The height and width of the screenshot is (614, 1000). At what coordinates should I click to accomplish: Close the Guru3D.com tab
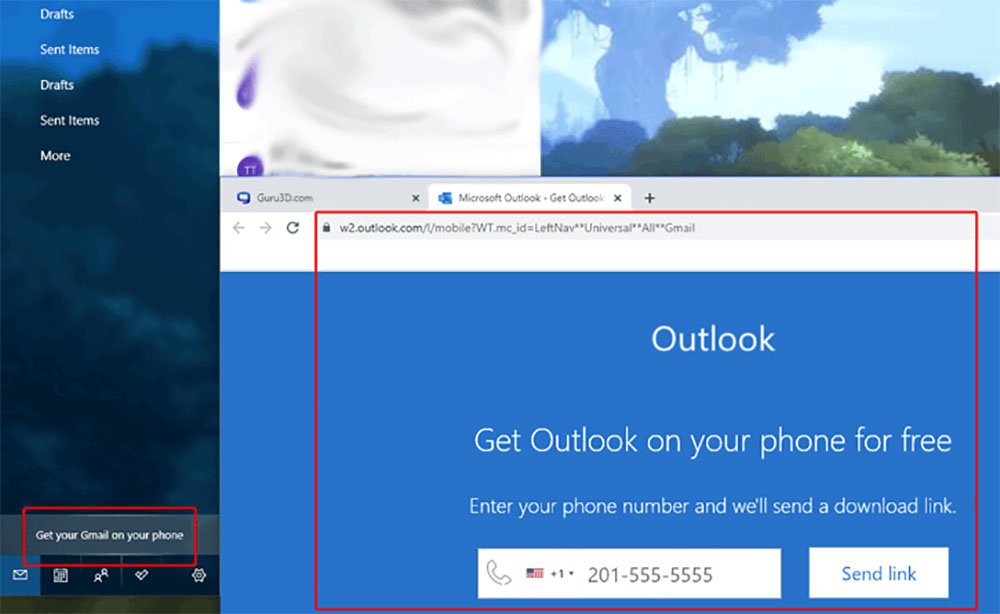[x=415, y=198]
